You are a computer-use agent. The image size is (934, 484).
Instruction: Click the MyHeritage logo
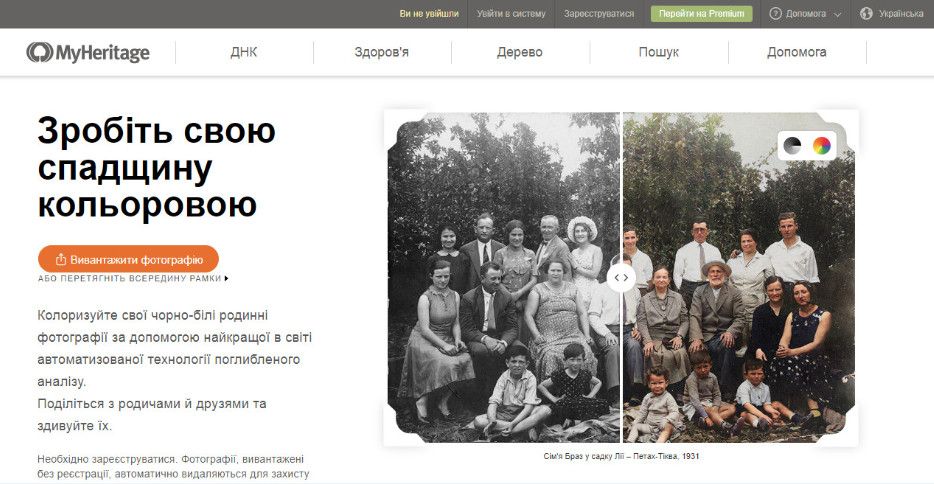click(x=88, y=52)
